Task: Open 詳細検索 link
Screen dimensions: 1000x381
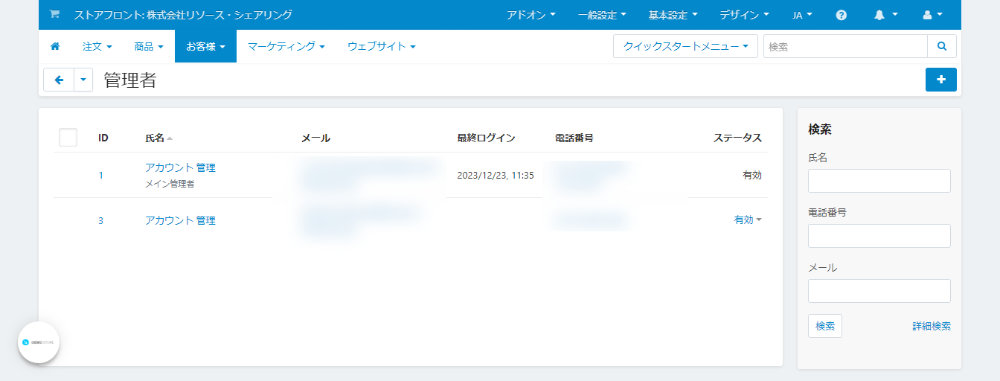Action: click(931, 325)
